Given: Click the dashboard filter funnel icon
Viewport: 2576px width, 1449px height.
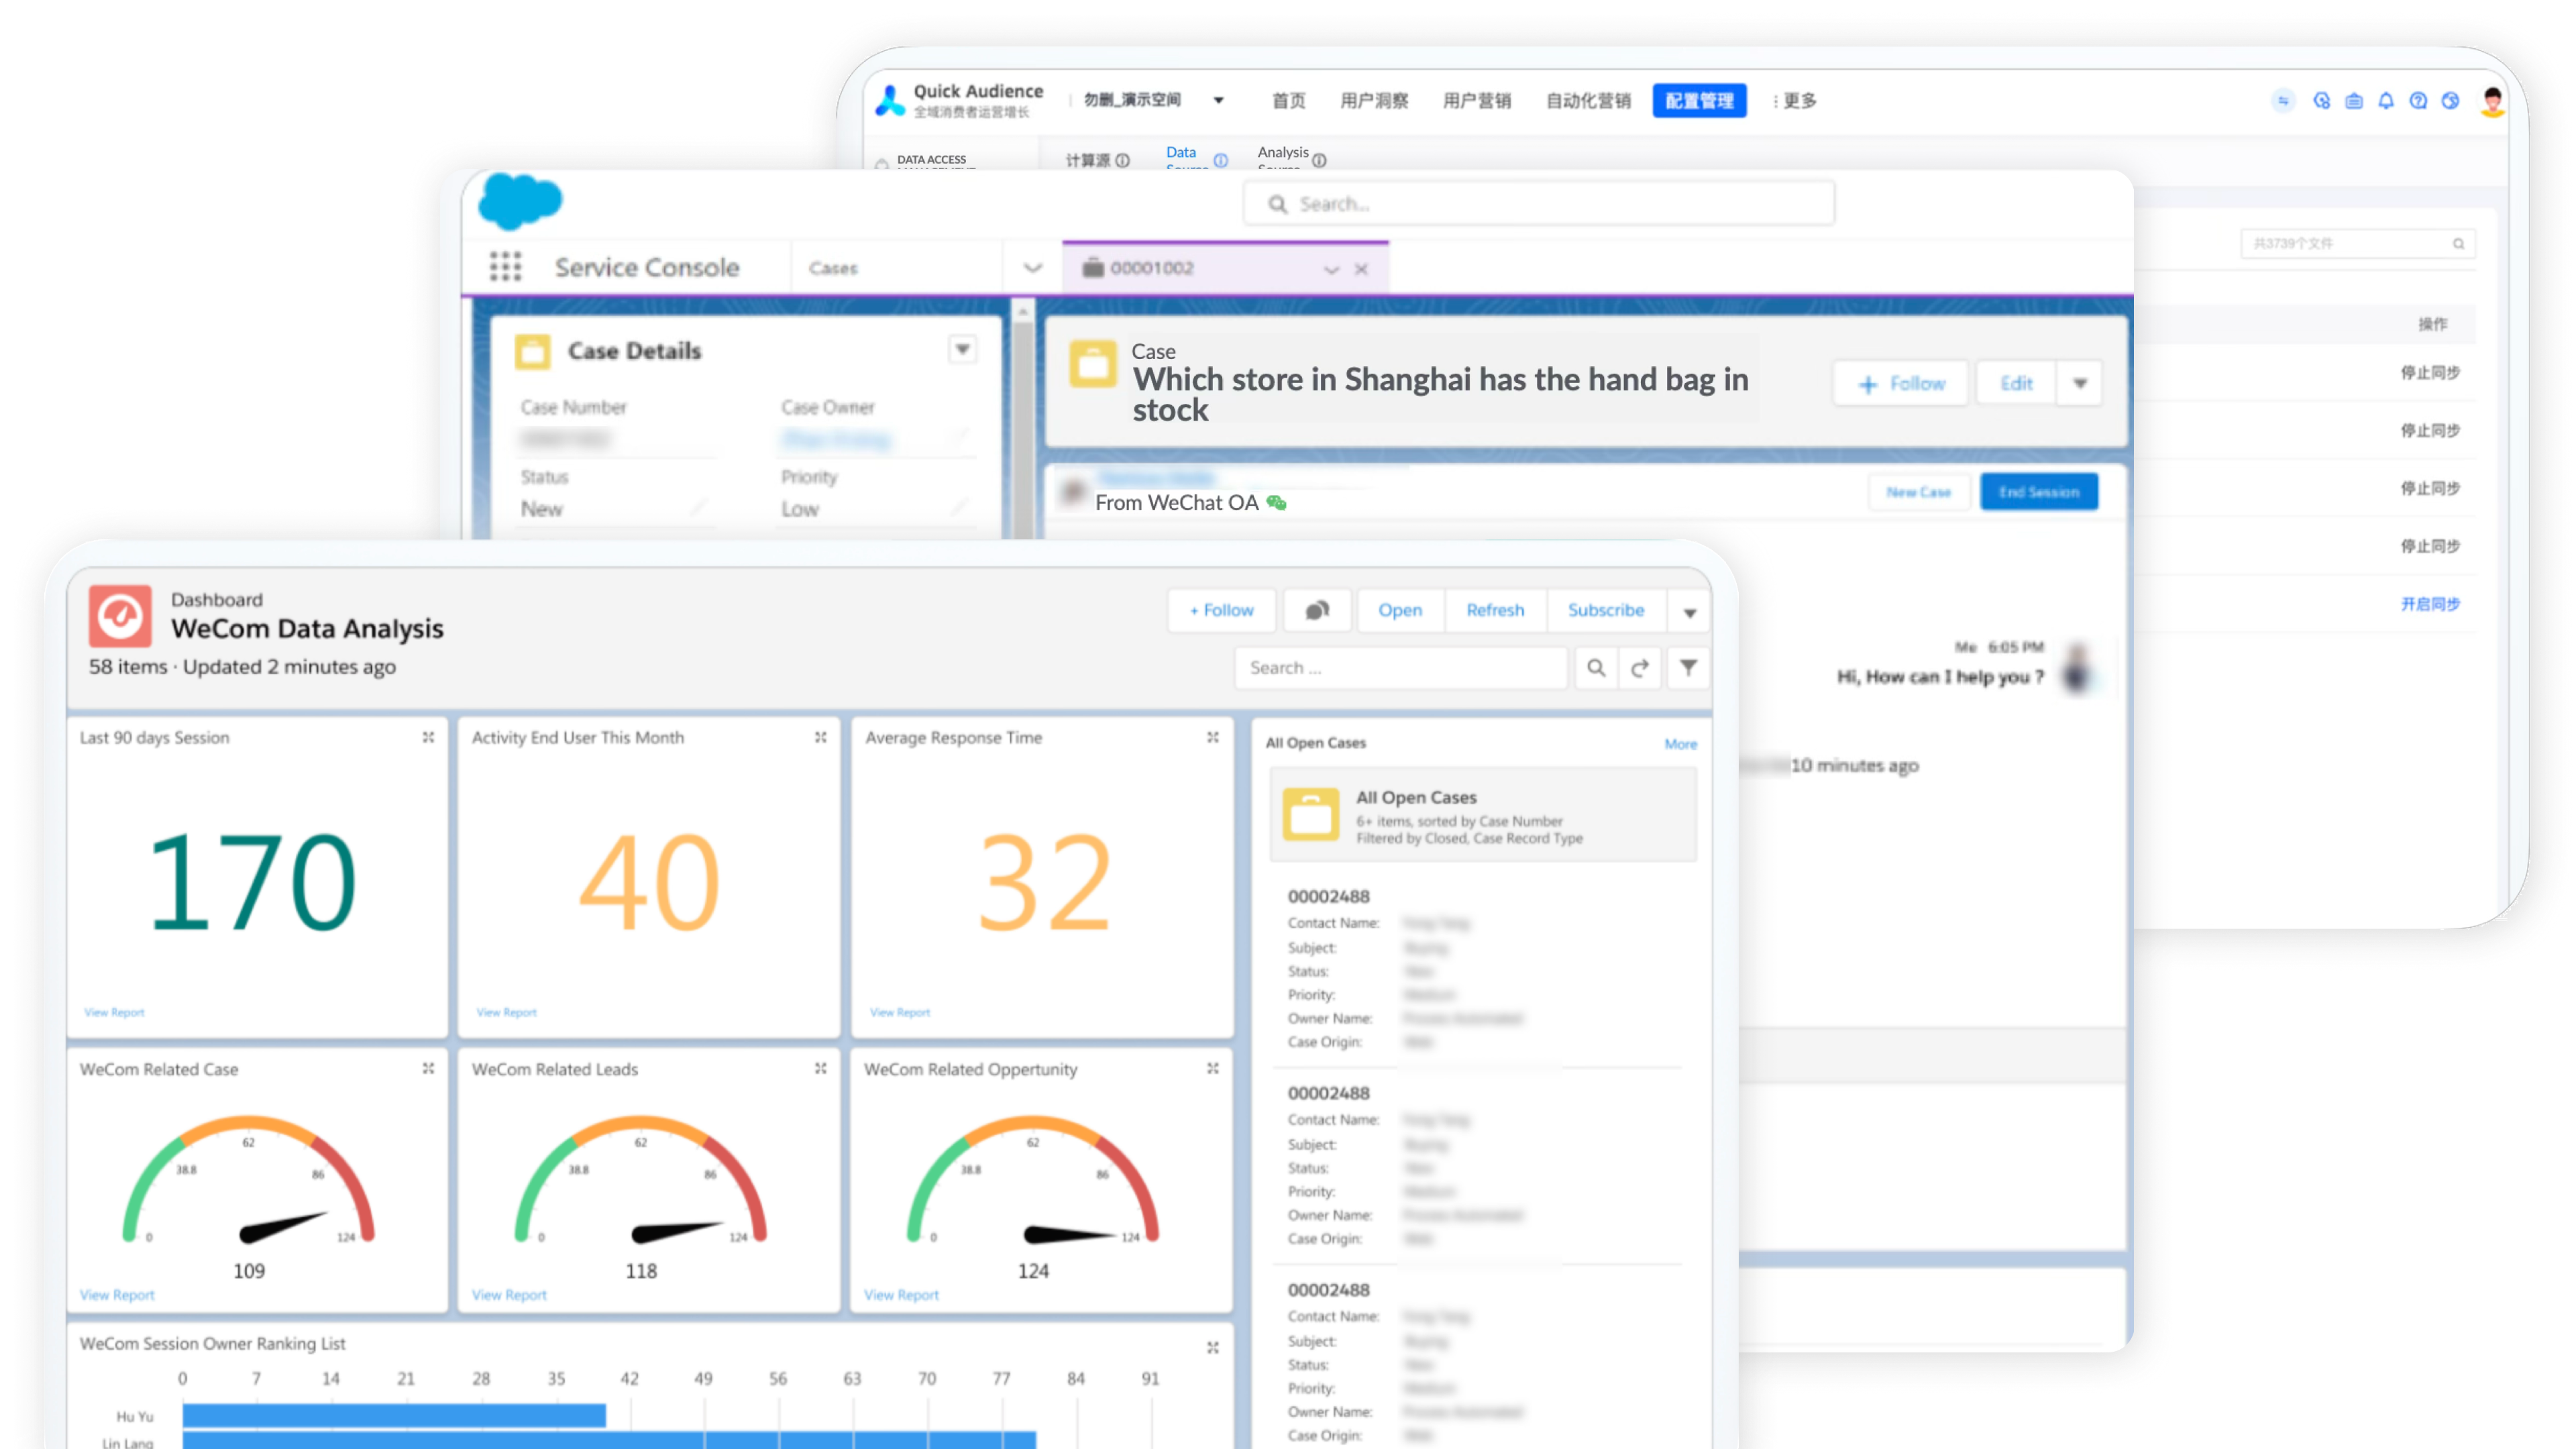Looking at the screenshot, I should 1688,668.
